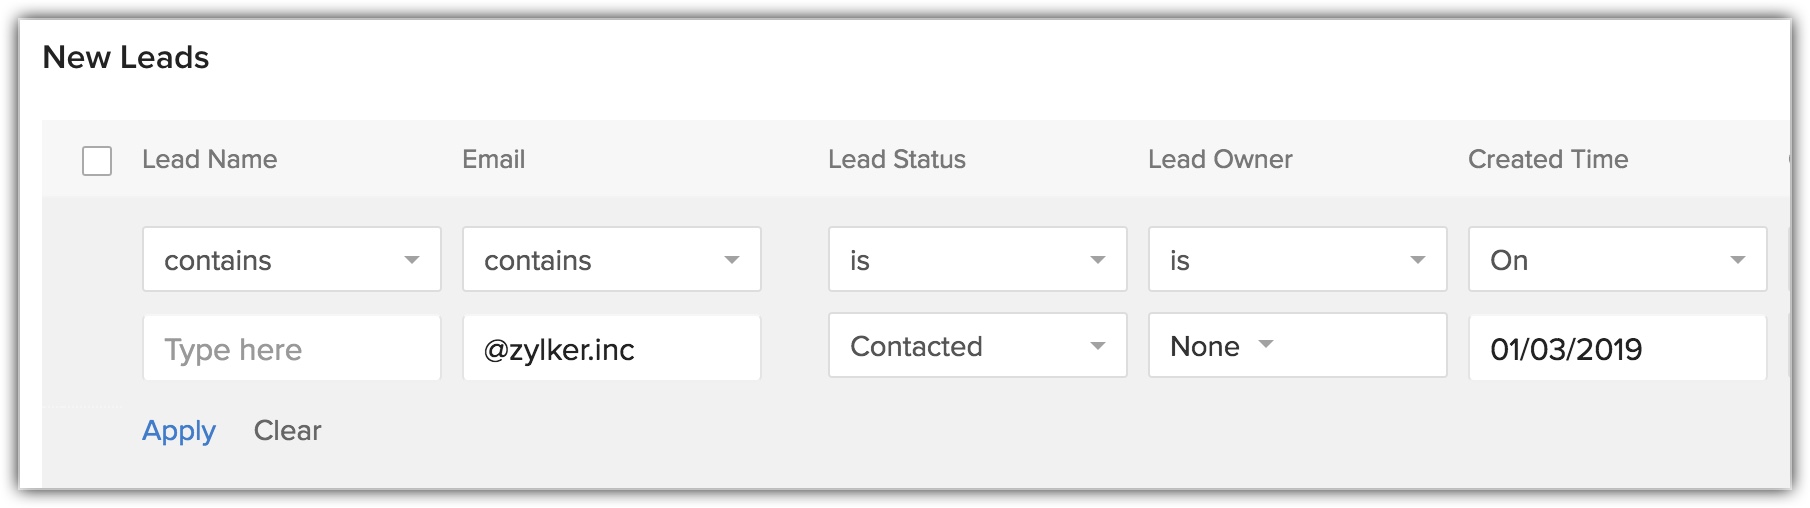
Task: Click the arrow next to 'None' owner
Action: pyautogui.click(x=1266, y=344)
